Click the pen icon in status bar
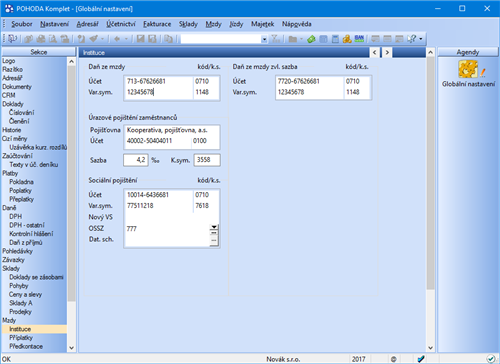This screenshot has height=364, width=500. (x=421, y=359)
